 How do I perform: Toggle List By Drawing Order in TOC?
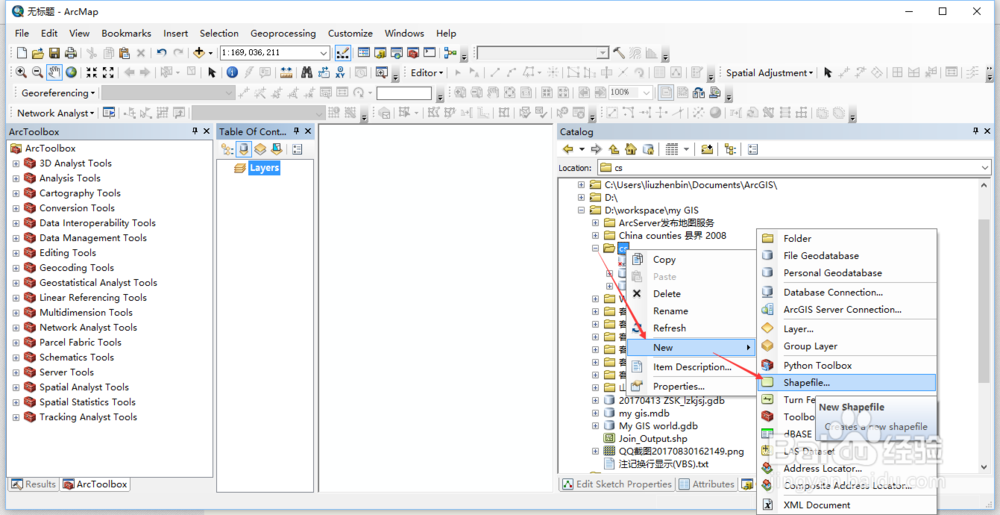[228, 149]
